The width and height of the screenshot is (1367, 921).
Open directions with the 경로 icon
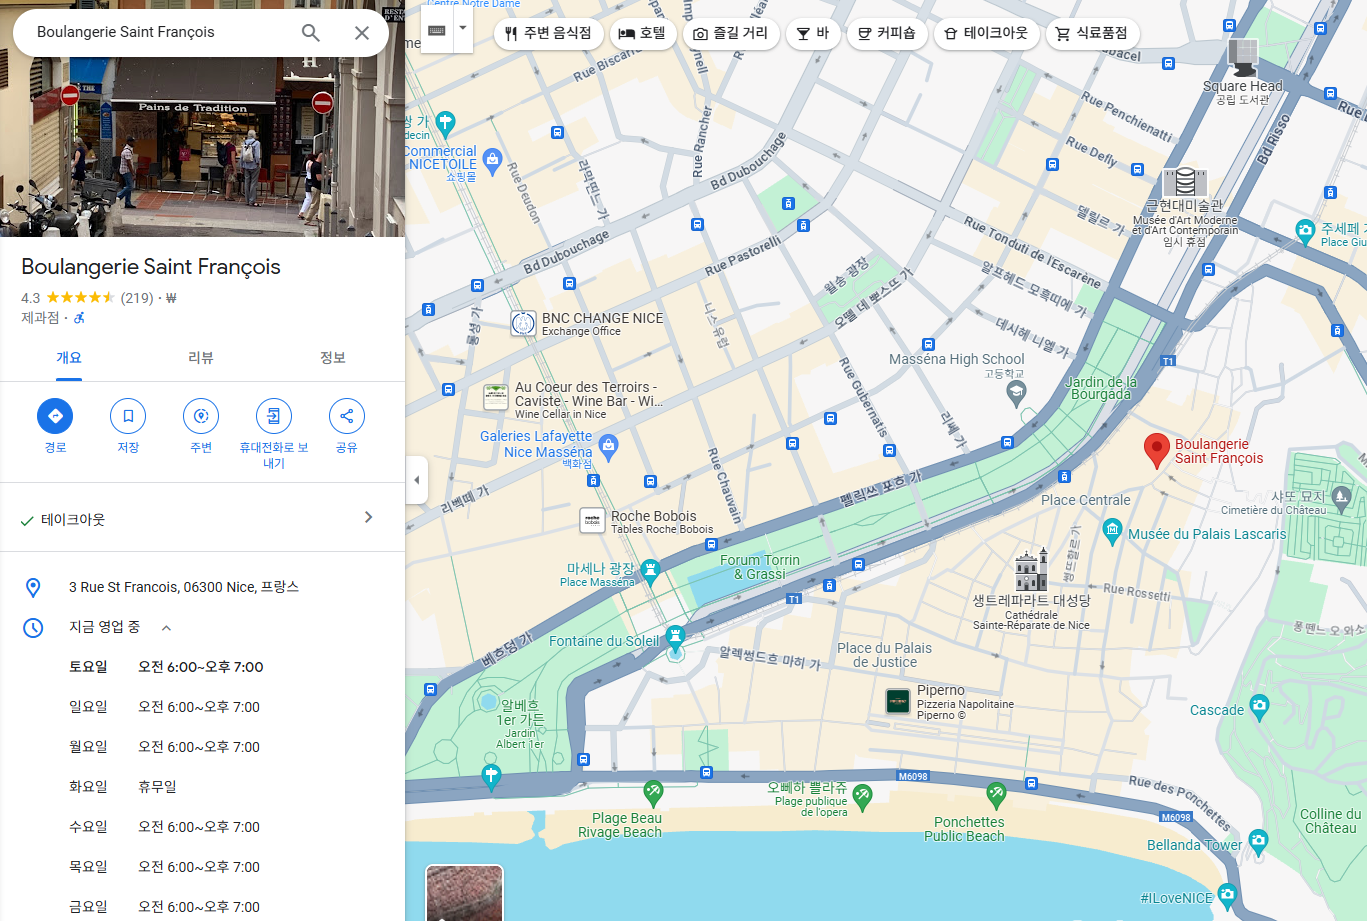click(55, 416)
